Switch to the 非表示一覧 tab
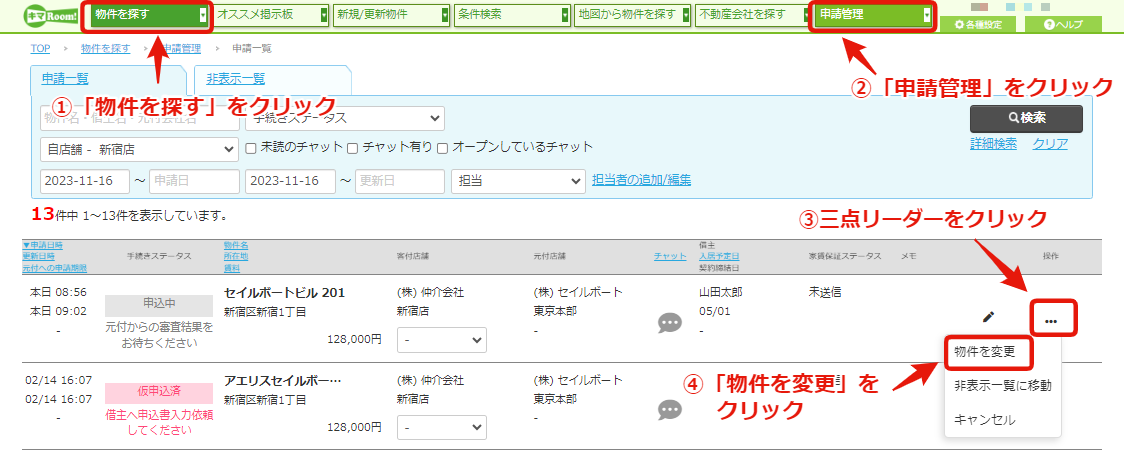1124x461 pixels. (x=235, y=79)
